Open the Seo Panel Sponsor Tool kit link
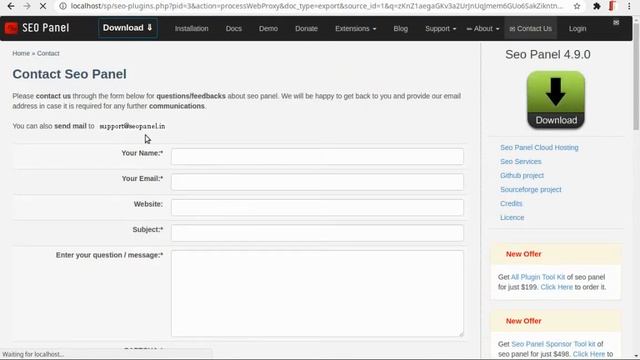 [553, 344]
